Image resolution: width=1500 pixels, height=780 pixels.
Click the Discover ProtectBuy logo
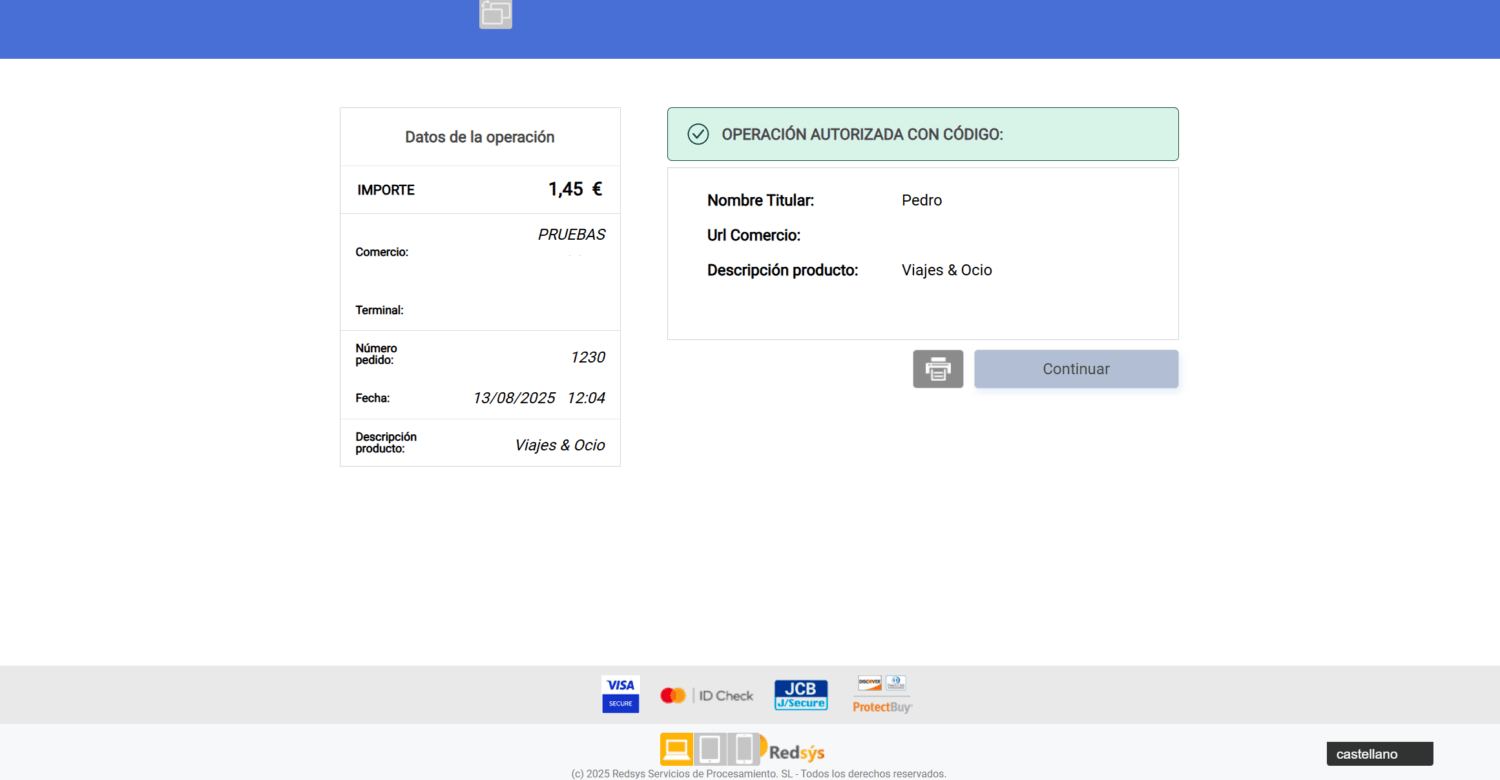coord(882,694)
